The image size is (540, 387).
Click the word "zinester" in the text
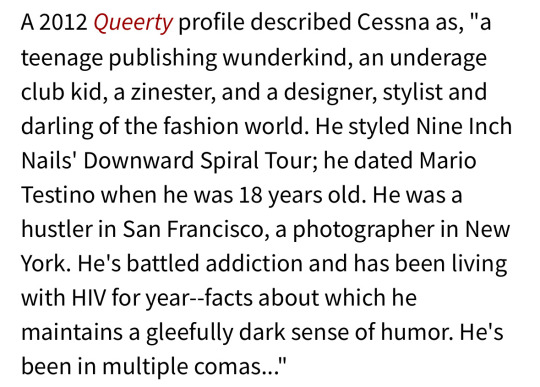tap(172, 92)
